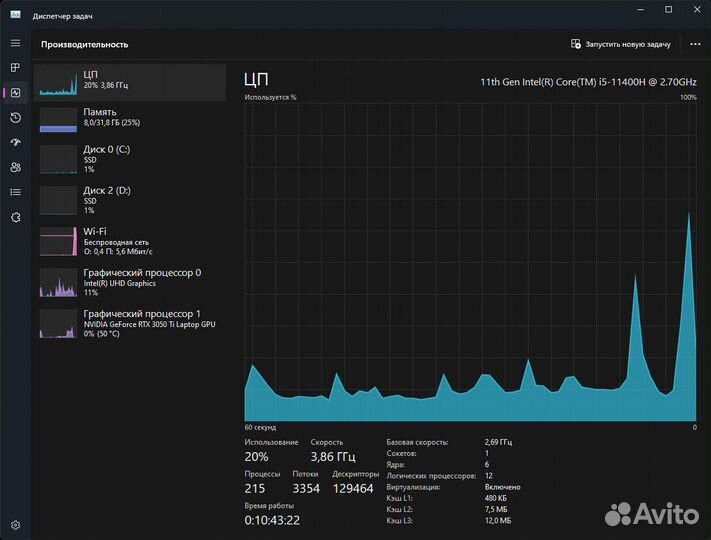Click the 3,86 ГГц speed value
The width and height of the screenshot is (711, 540).
[333, 457]
